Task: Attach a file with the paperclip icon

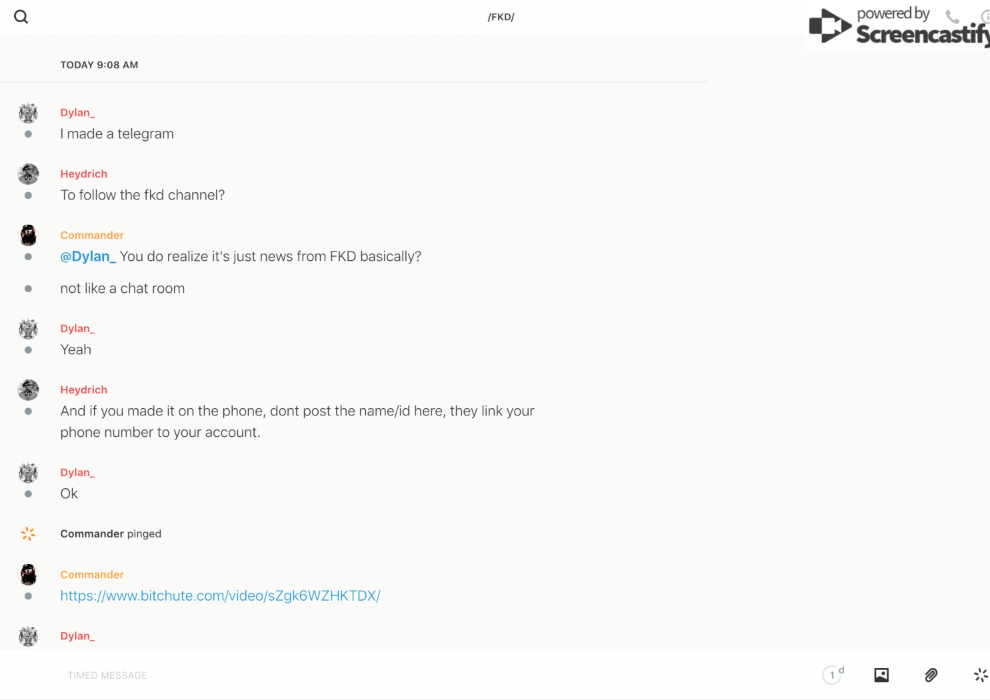Action: click(931, 675)
